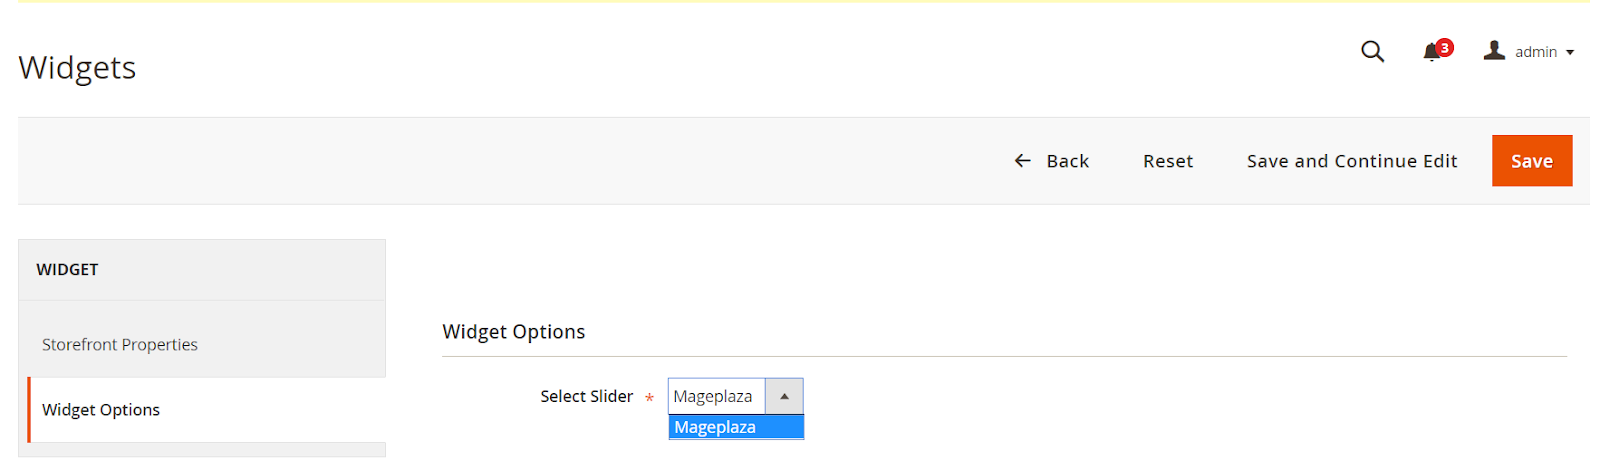Viewport: 1600px width, 470px height.
Task: Expand the admin account caret
Action: click(x=1570, y=52)
